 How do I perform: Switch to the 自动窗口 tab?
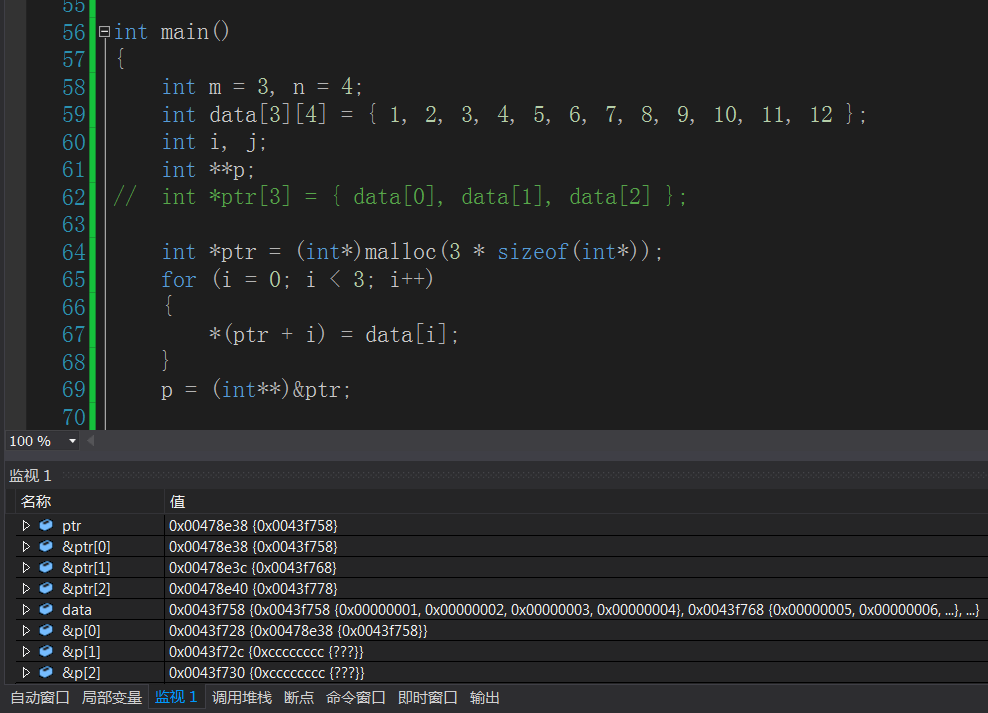click(x=40, y=698)
